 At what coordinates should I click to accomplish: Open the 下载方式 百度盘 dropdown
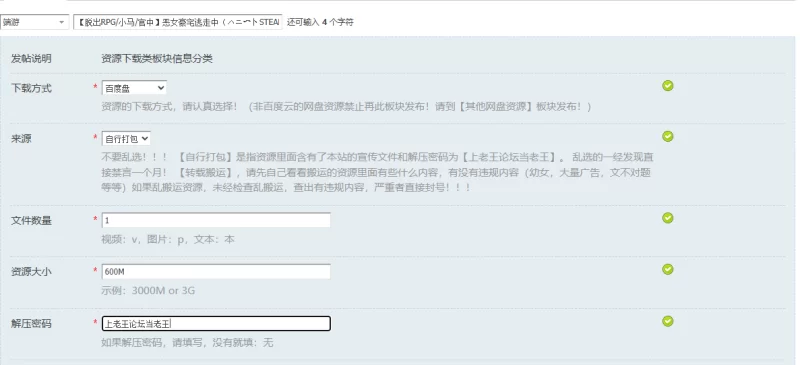click(x=134, y=88)
